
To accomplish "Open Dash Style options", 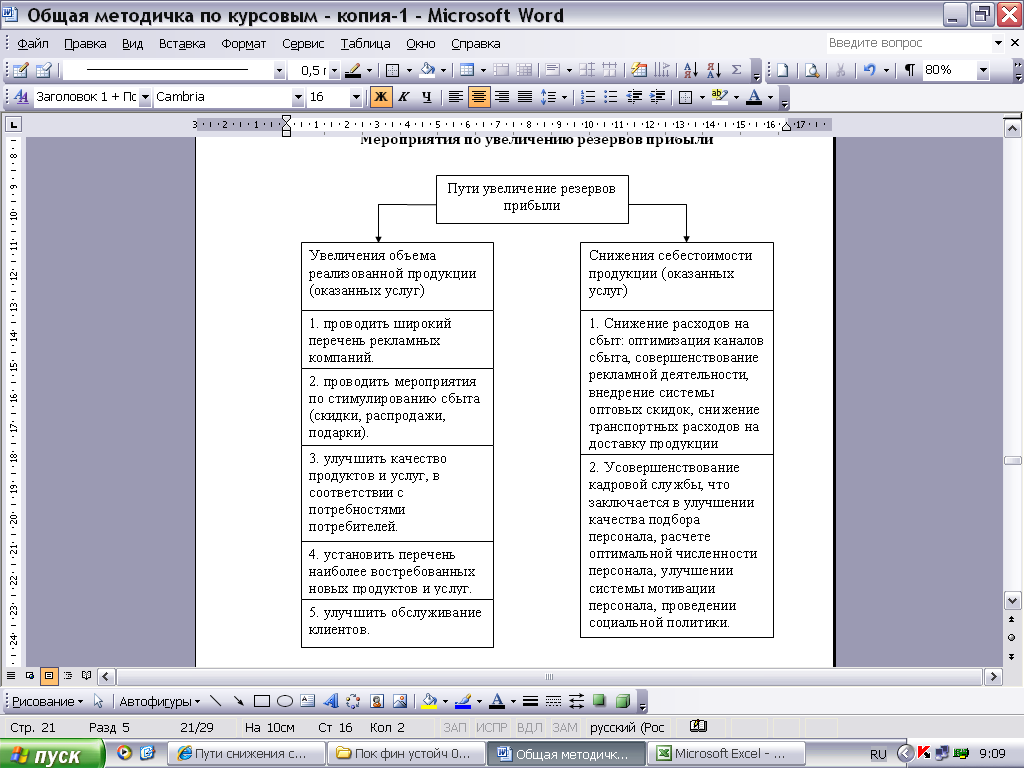I will (553, 701).
